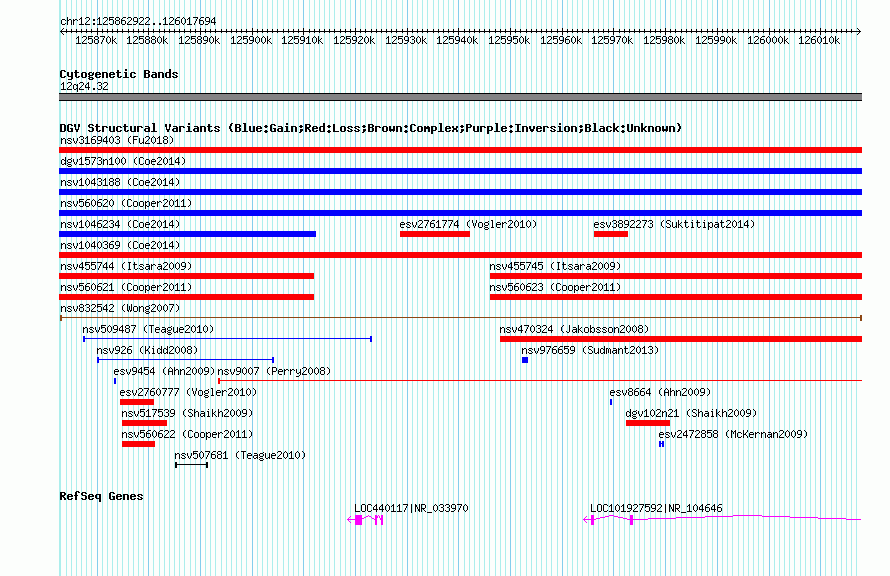Click esv2472858 (McKernan2009) label

click(x=733, y=434)
